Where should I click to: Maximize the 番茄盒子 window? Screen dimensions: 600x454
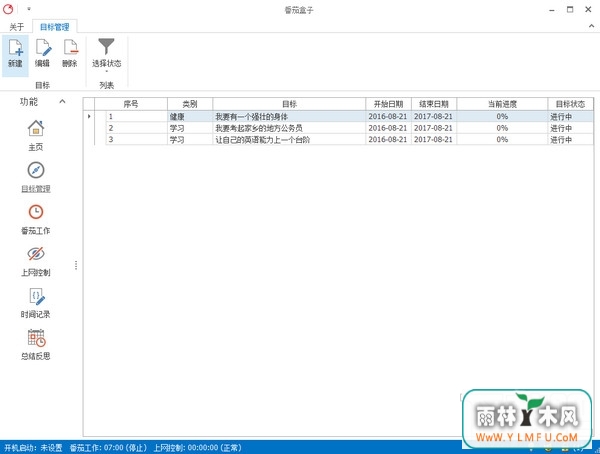(570, 10)
